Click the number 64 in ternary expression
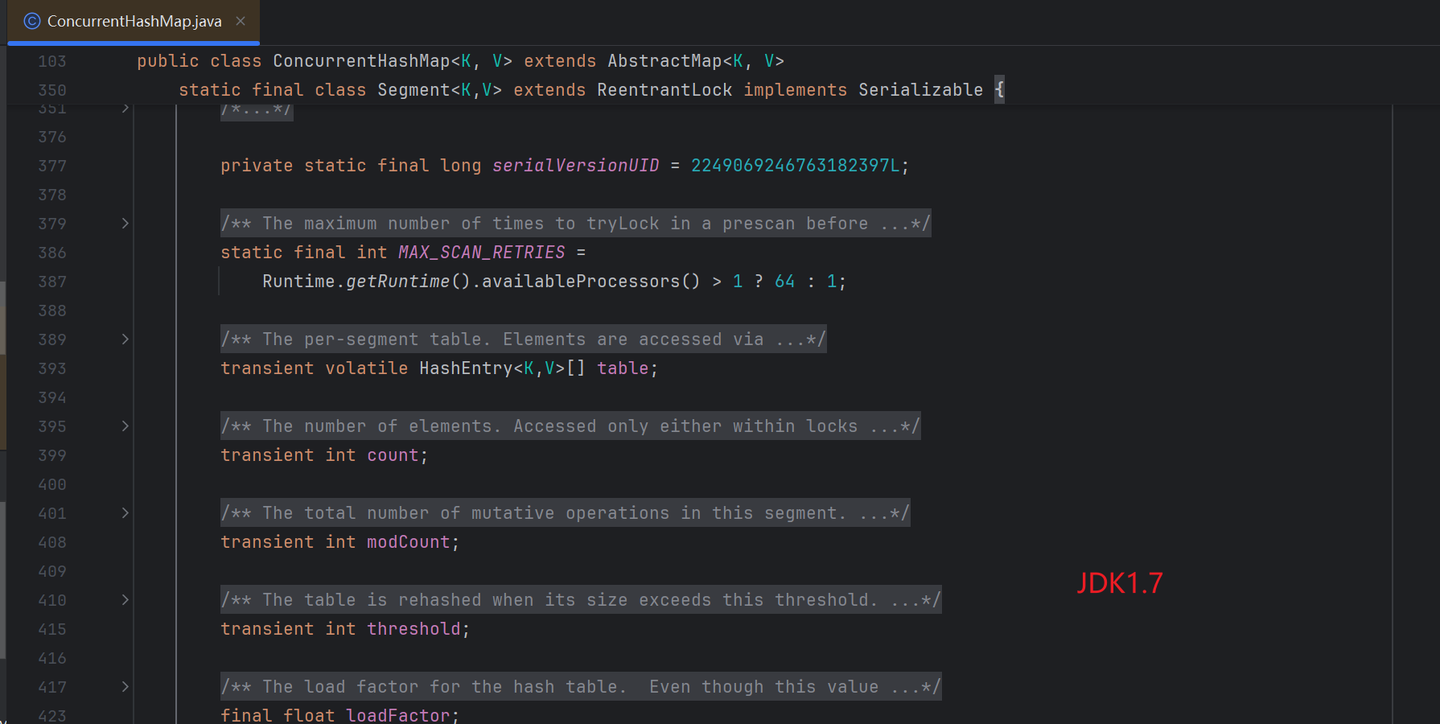1440x724 pixels. coord(785,281)
